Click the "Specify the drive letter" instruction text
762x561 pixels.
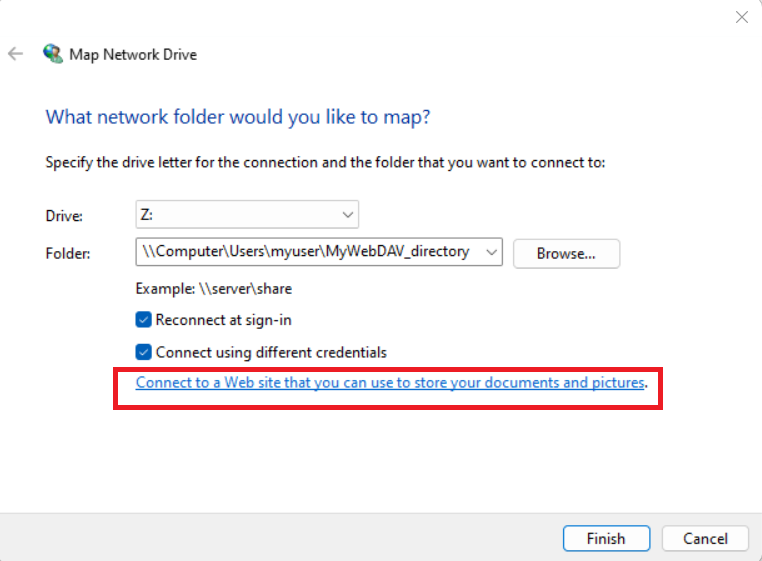tap(325, 162)
